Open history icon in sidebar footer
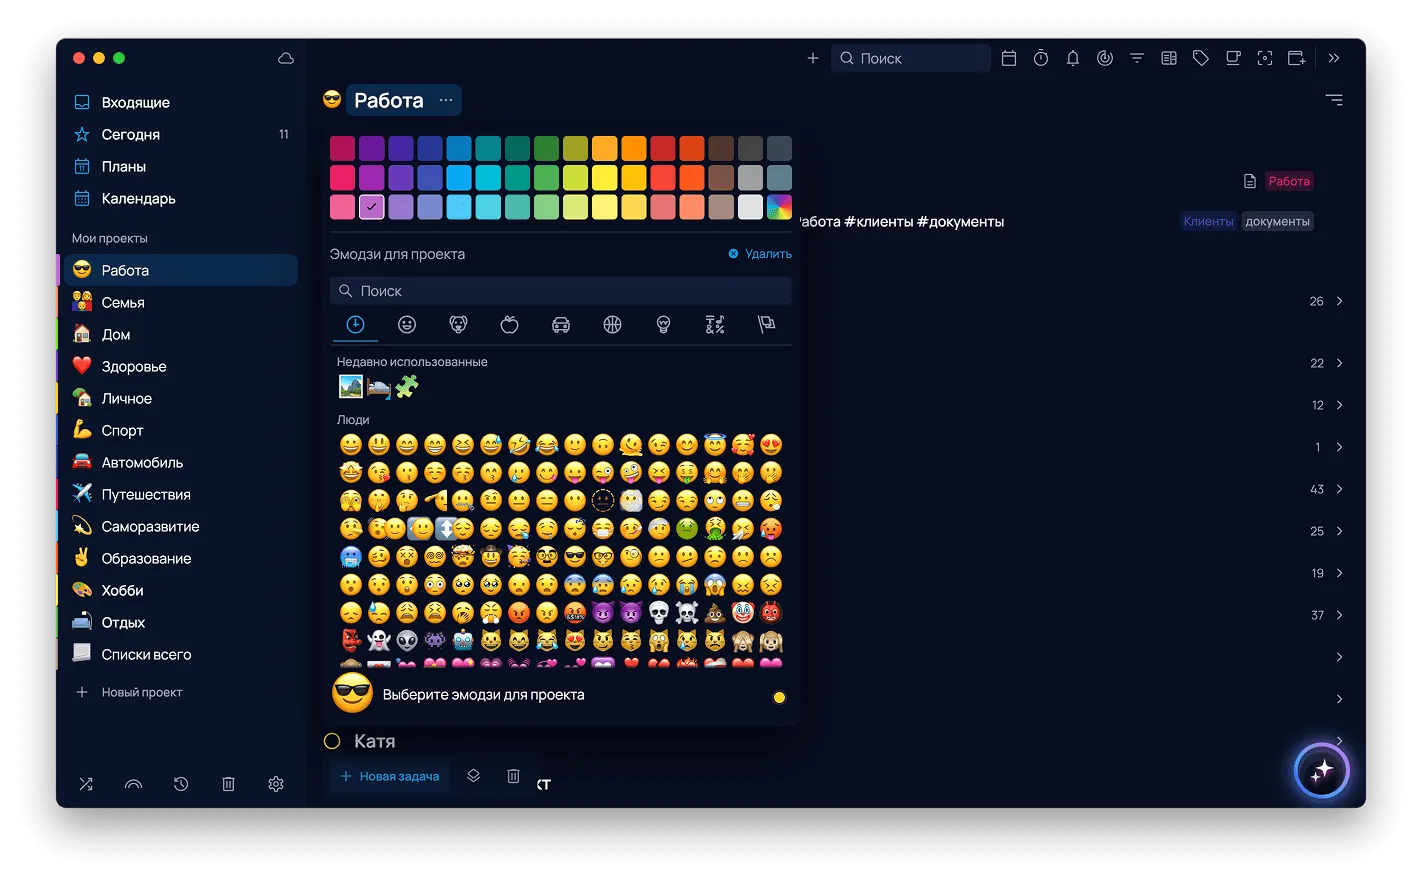This screenshot has width=1422, height=882. coord(181,784)
